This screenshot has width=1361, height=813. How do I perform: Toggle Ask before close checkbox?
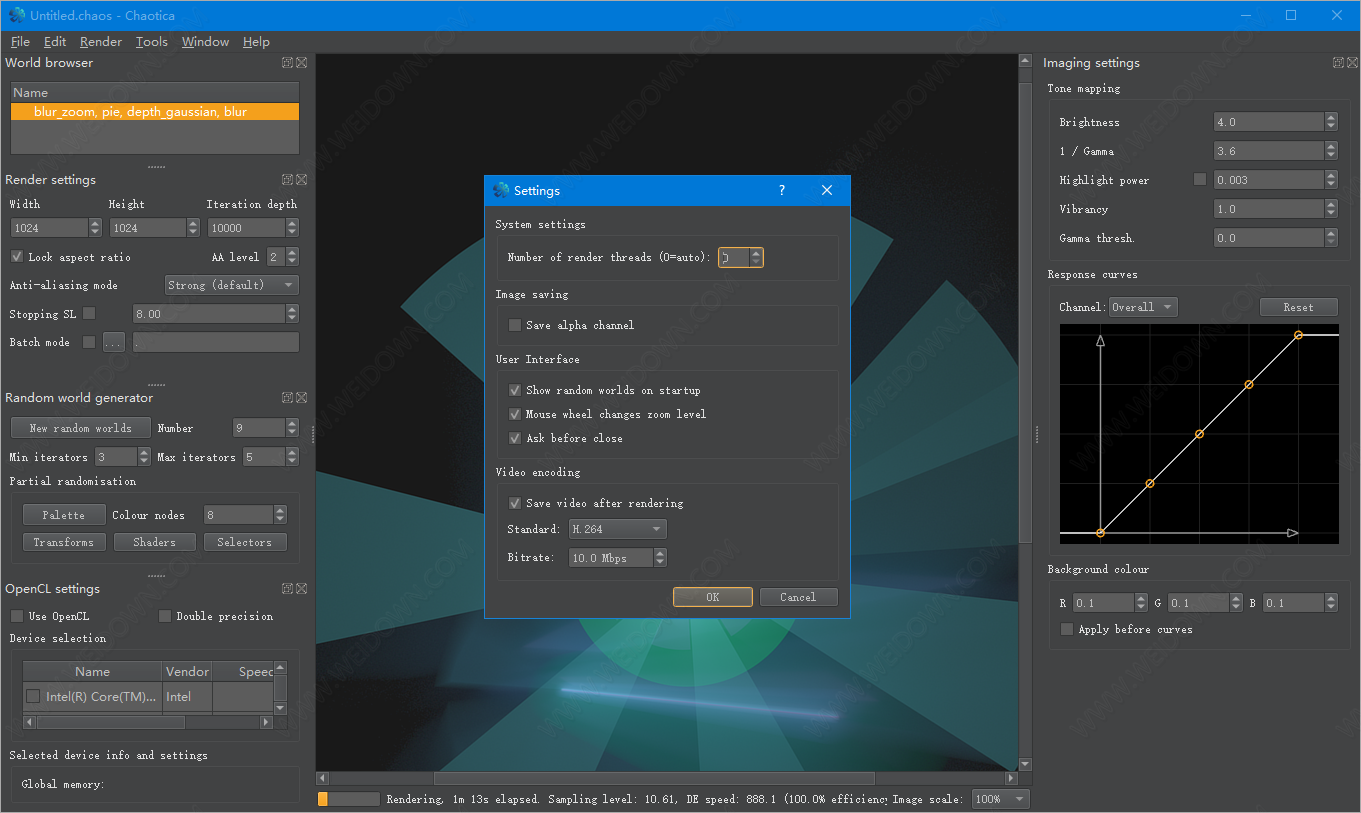click(x=515, y=438)
